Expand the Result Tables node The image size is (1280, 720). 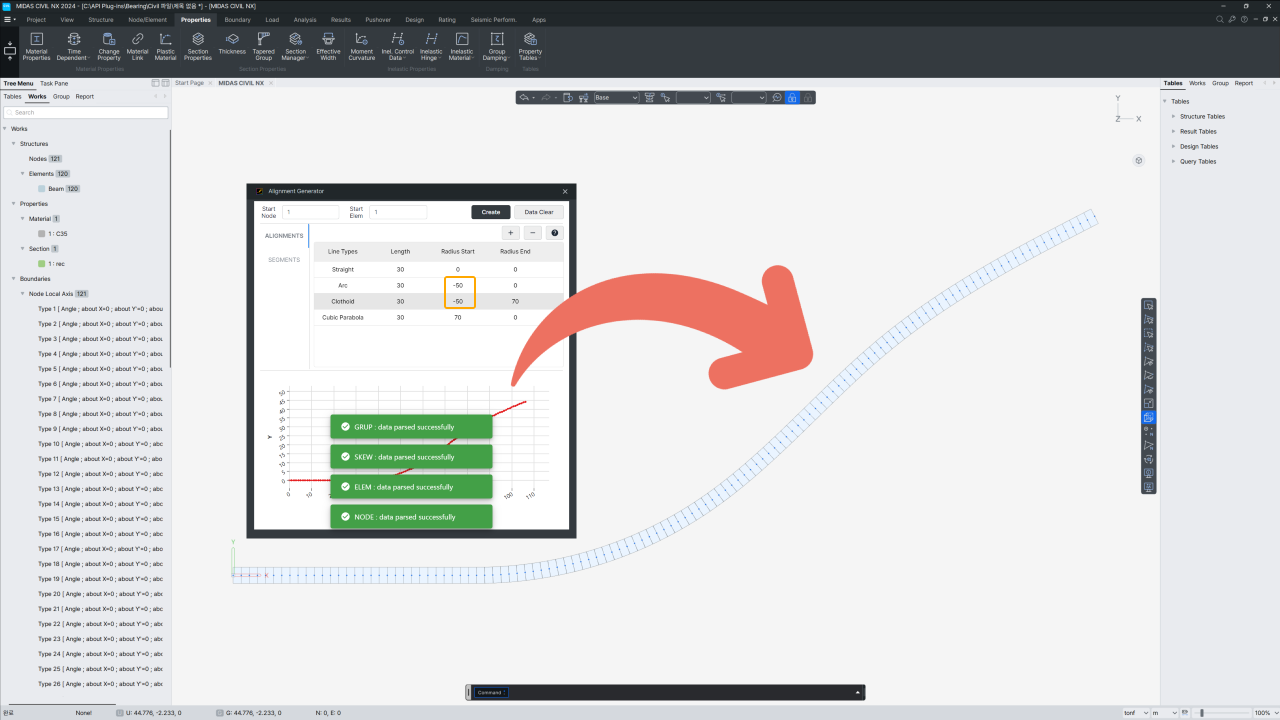pos(1173,131)
